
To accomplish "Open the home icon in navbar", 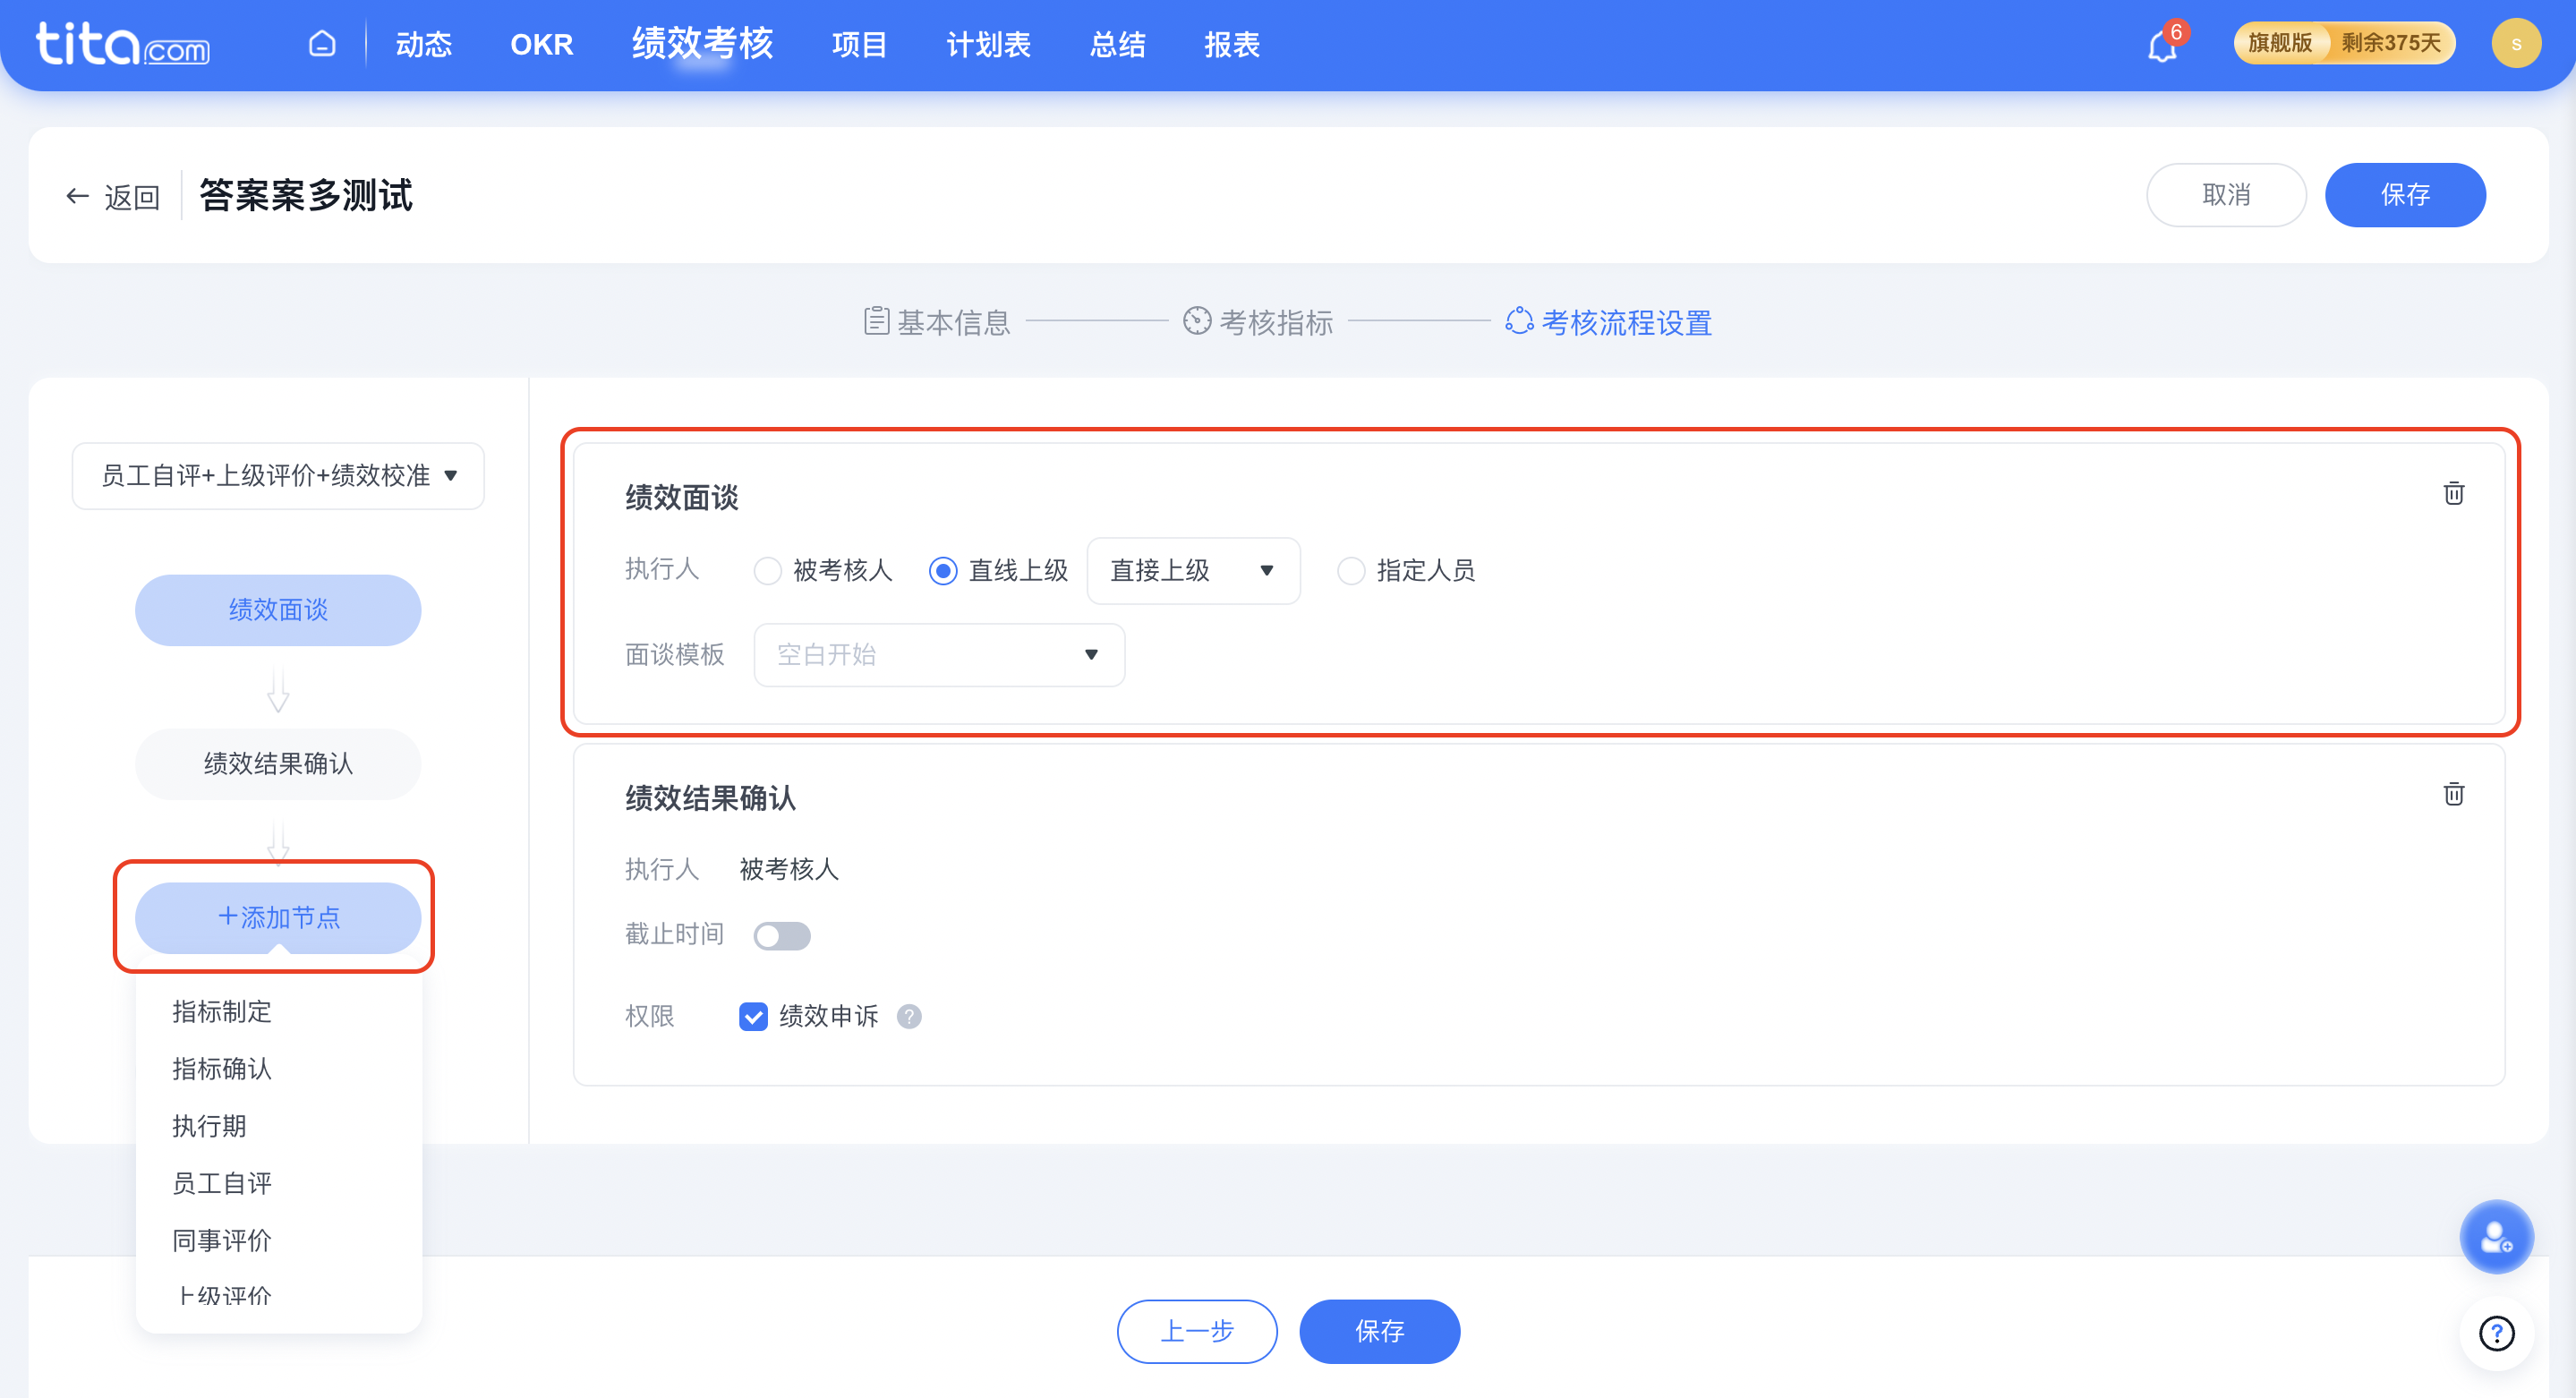I will tap(322, 44).
